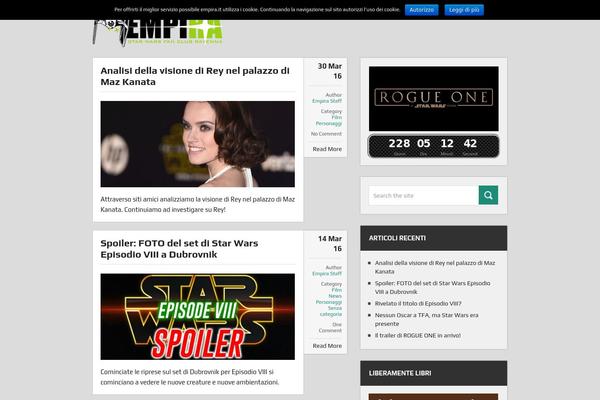
Task: Open article title about Rey's vision
Action: 195,76
